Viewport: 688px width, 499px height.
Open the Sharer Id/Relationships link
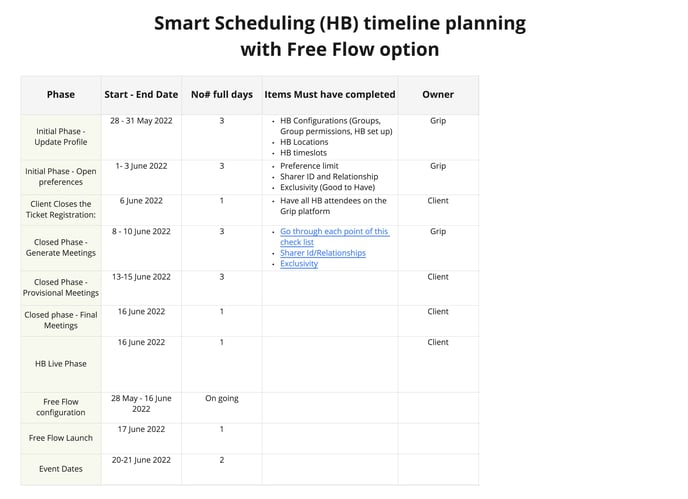323,253
